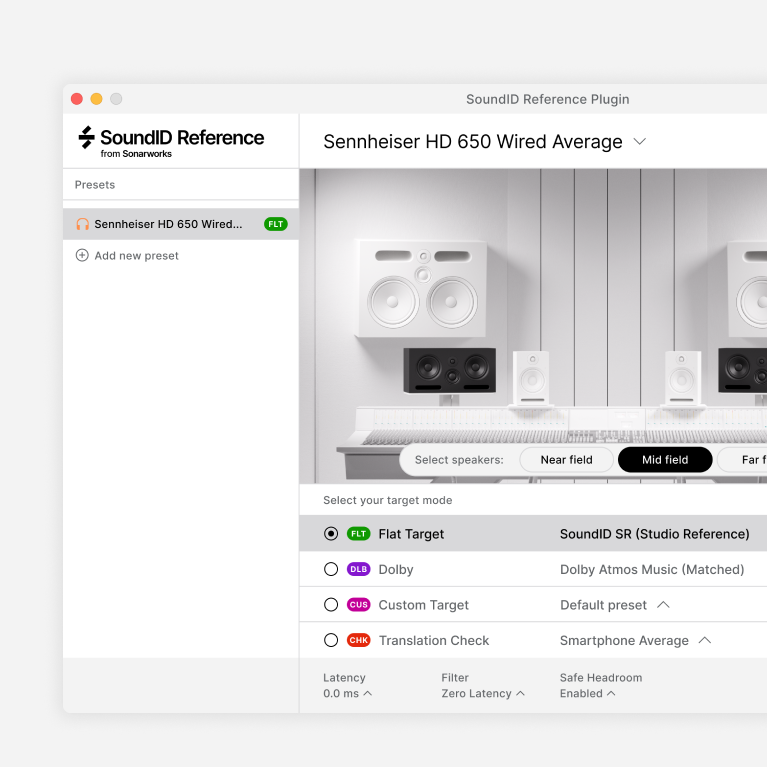Click the purple DLB Dolby badge
This screenshot has height=767, width=767.
(x=358, y=570)
